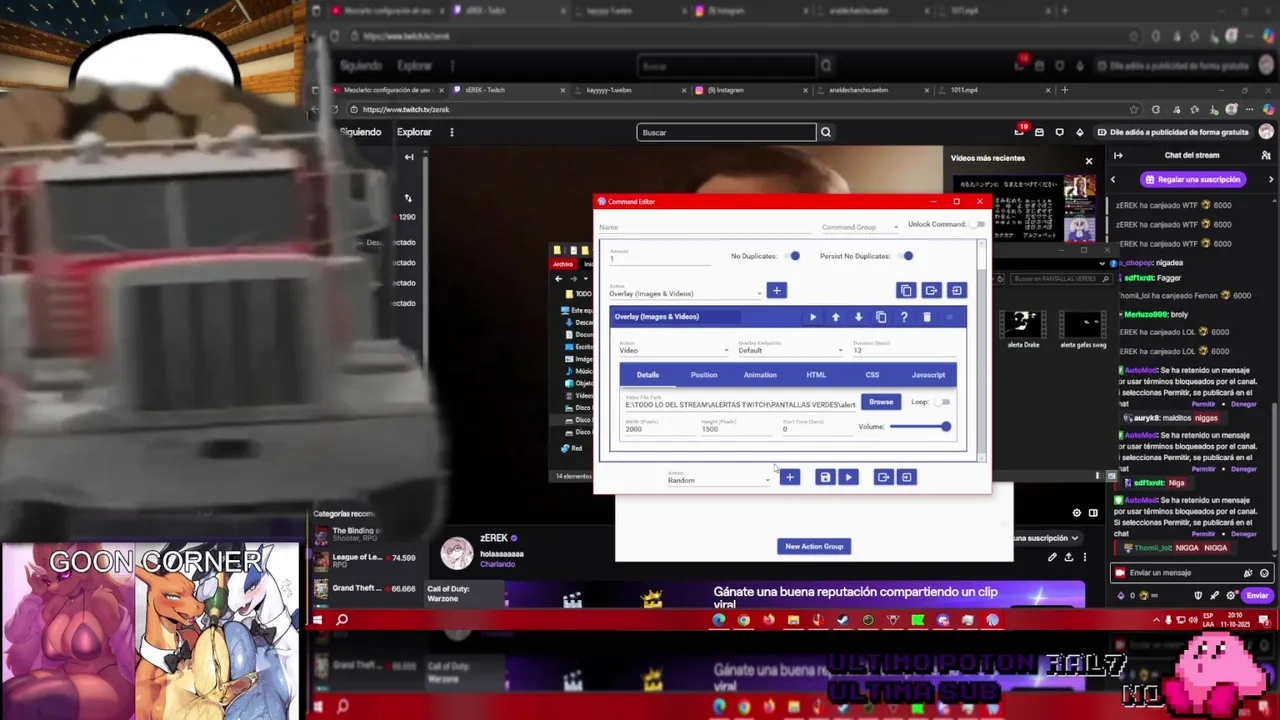The width and height of the screenshot is (1280, 720).
Task: Delete the Overlay action with trash icon
Action: pyautogui.click(x=927, y=317)
